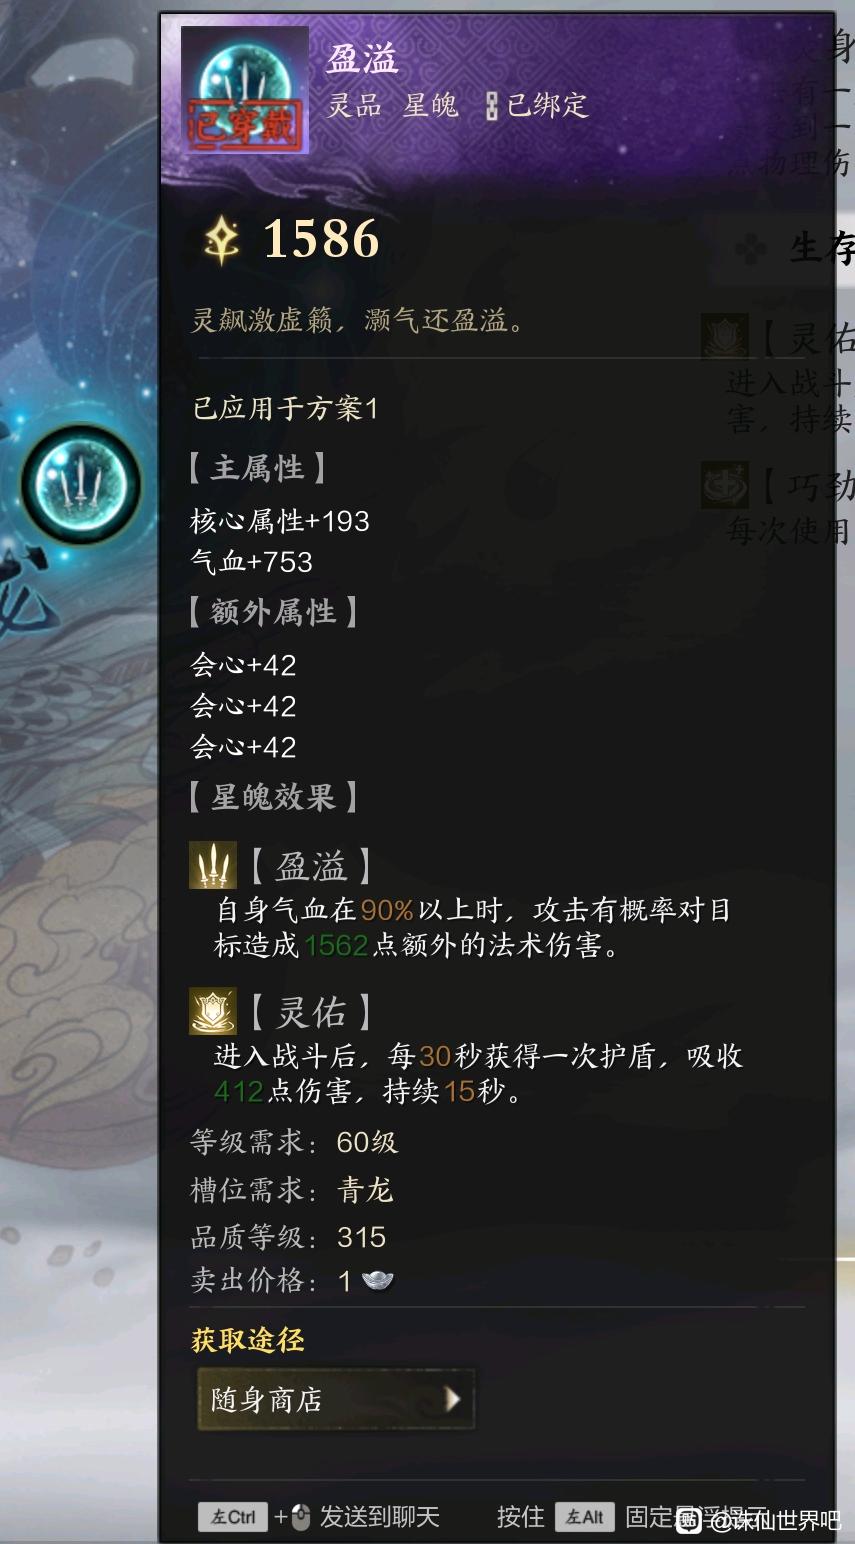Click the 灵佑 shield effect icon
Image resolution: width=855 pixels, height=1544 pixels.
213,1011
